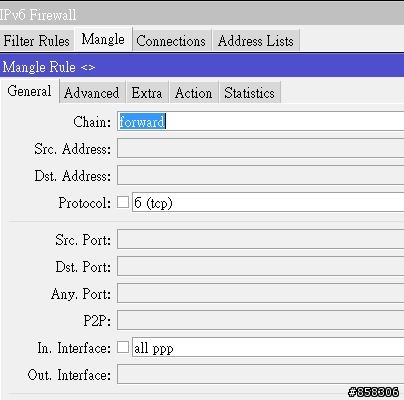Open the Filter Rules tab
The height and width of the screenshot is (400, 404).
pyautogui.click(x=37, y=41)
